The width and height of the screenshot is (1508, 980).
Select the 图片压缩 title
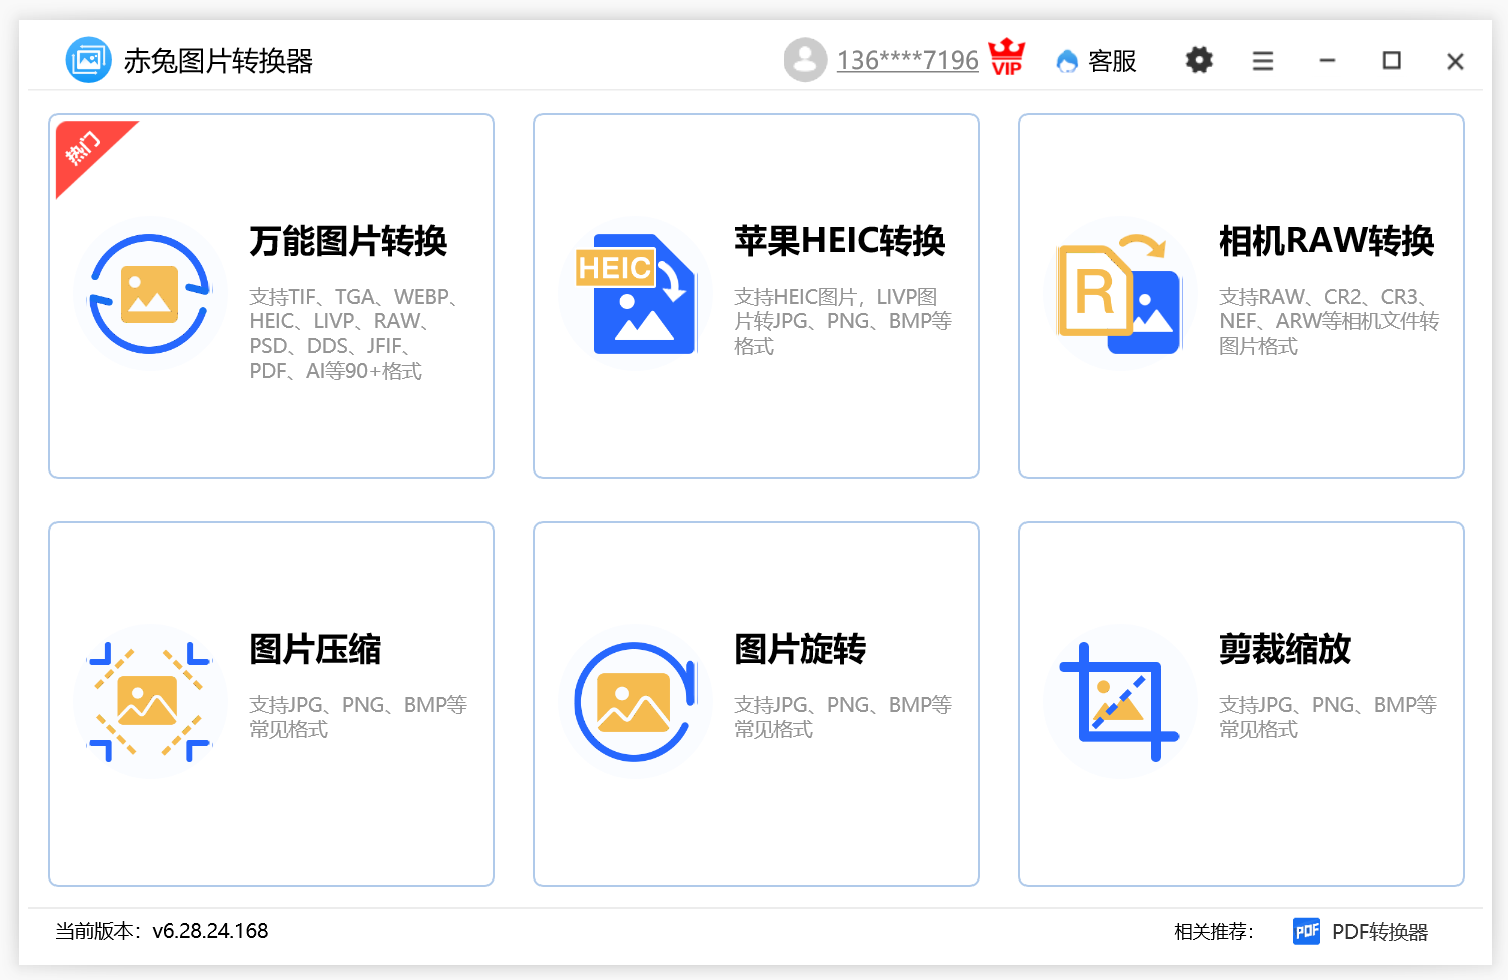(x=315, y=649)
